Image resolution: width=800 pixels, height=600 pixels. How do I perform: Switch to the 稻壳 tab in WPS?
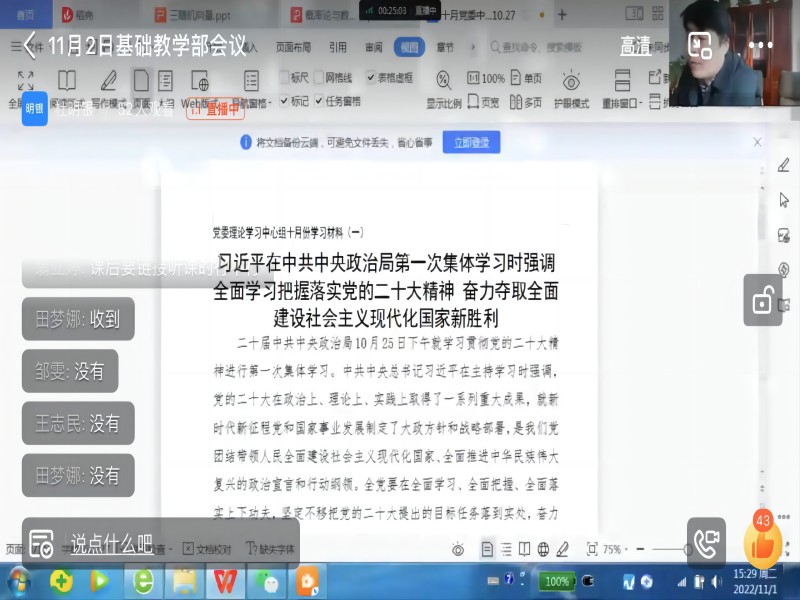78,15
